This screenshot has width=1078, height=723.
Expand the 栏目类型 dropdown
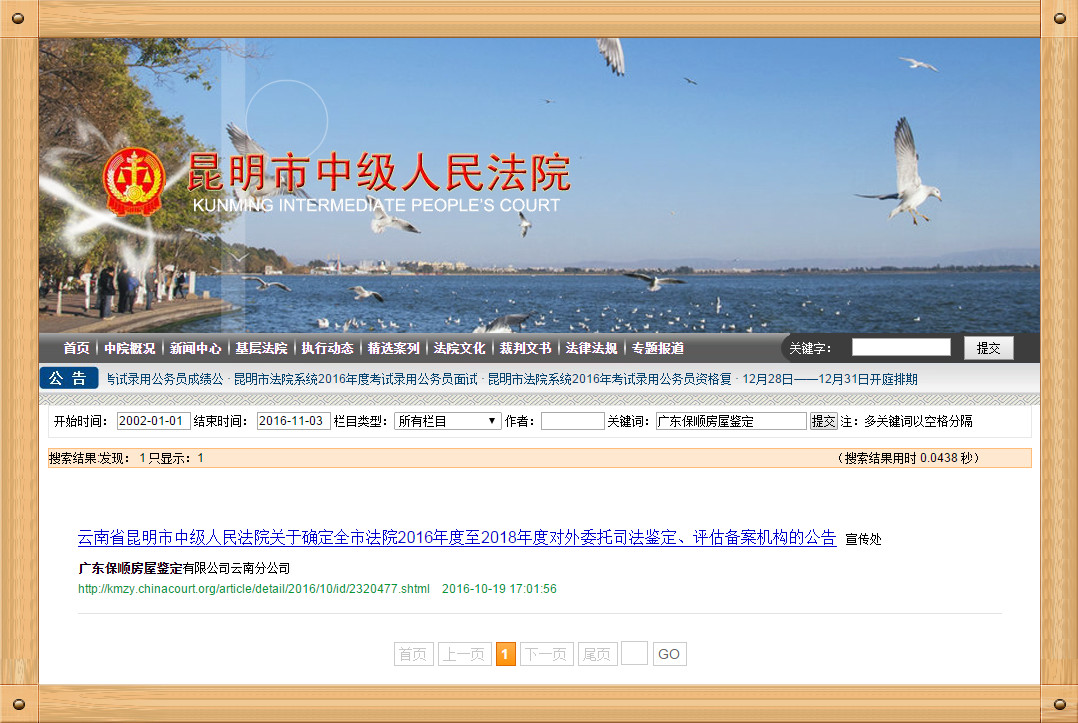(447, 421)
